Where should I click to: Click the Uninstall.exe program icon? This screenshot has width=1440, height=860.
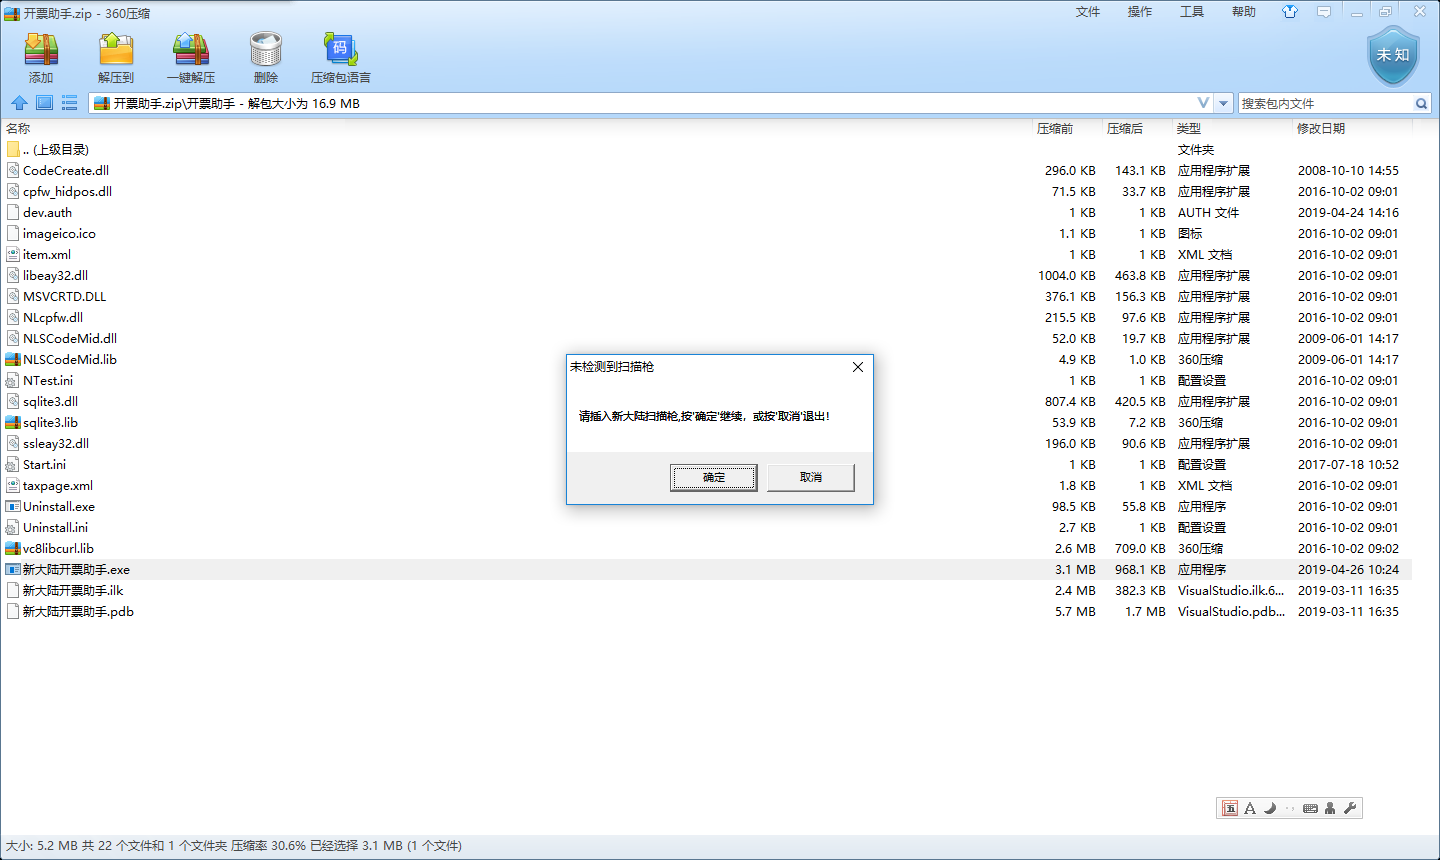pyautogui.click(x=13, y=506)
